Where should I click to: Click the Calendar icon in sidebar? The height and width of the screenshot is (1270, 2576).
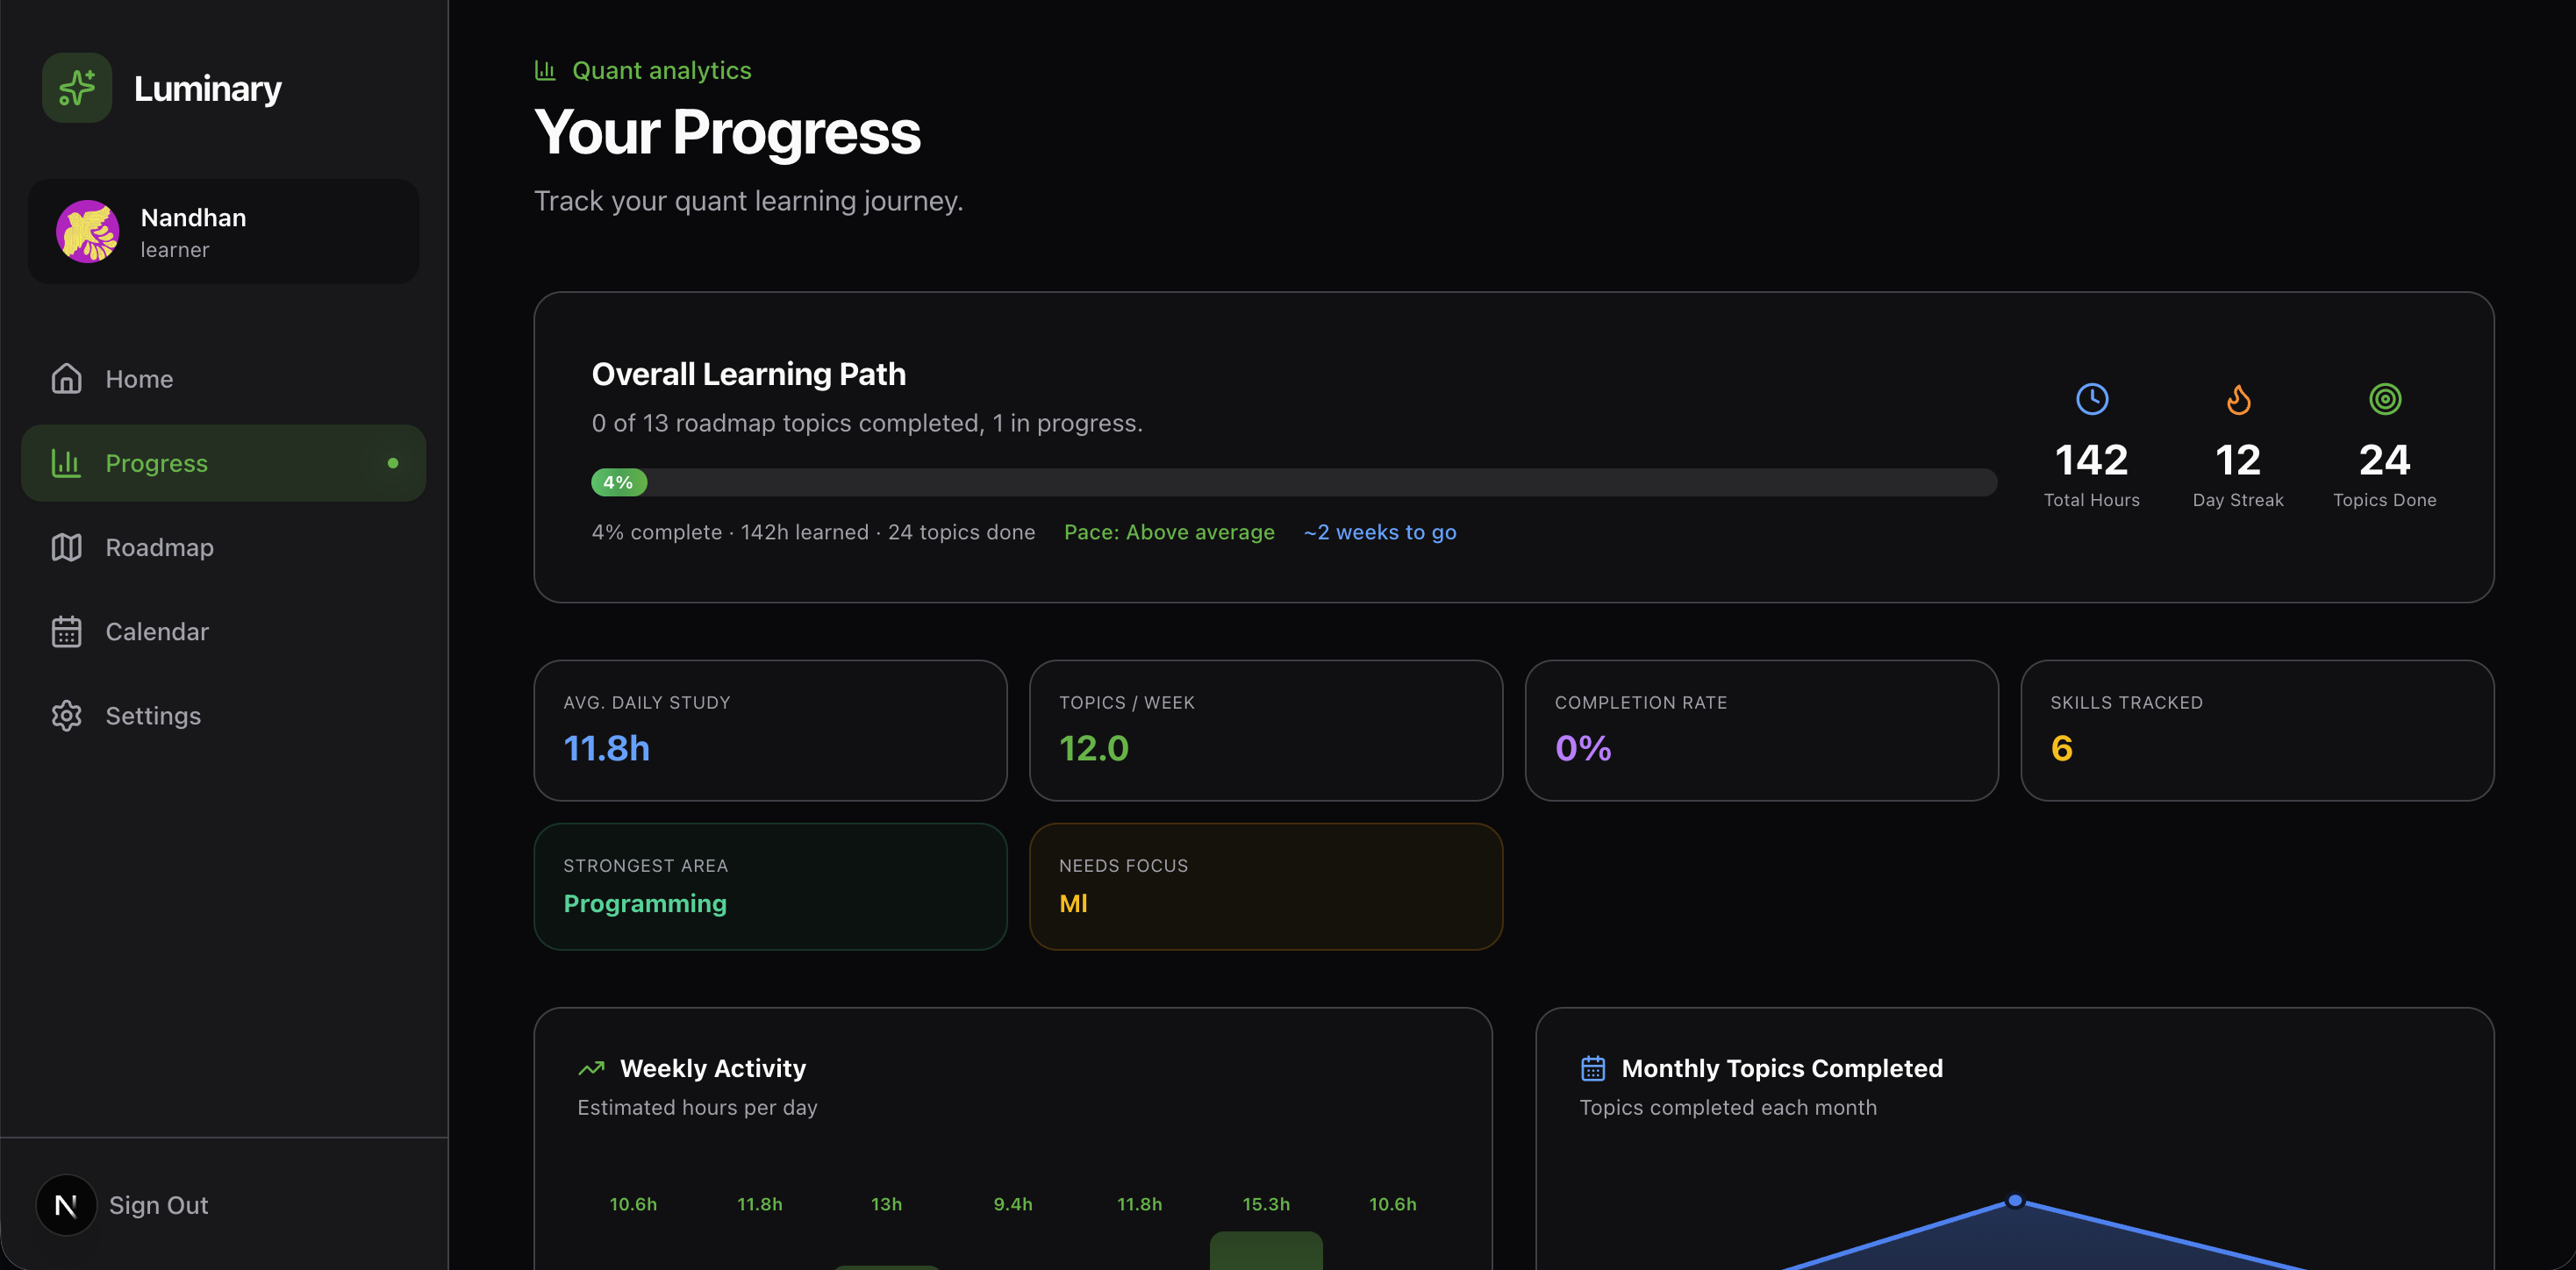coord(66,631)
